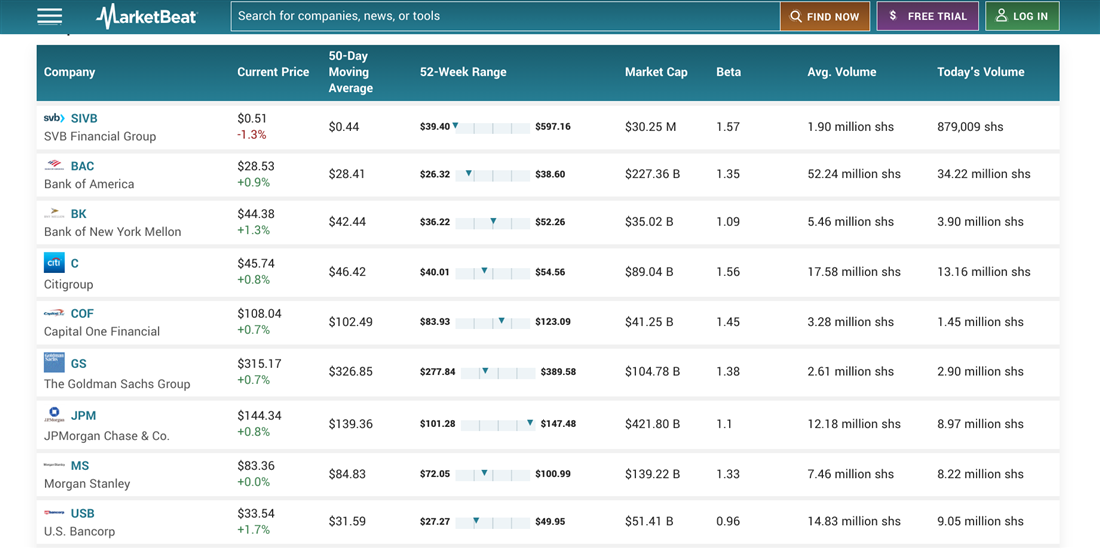Image resolution: width=1100 pixels, height=549 pixels.
Task: Click the JPMorgan logo icon
Action: click(x=54, y=415)
